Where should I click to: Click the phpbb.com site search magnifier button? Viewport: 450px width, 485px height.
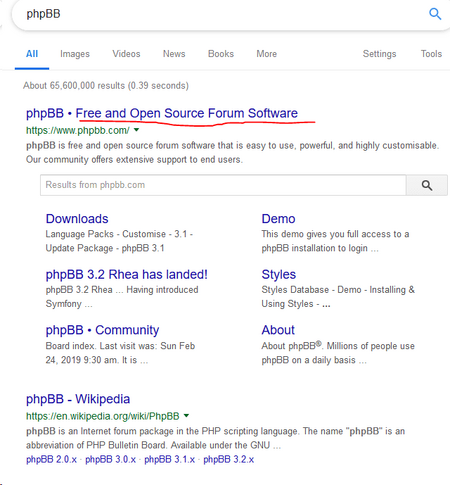pyautogui.click(x=427, y=185)
